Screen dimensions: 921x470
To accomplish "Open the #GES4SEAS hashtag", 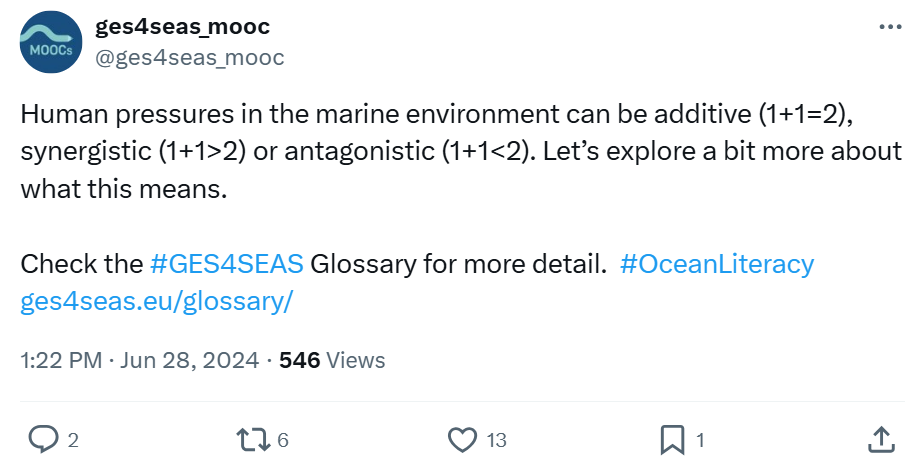I will tap(226, 265).
